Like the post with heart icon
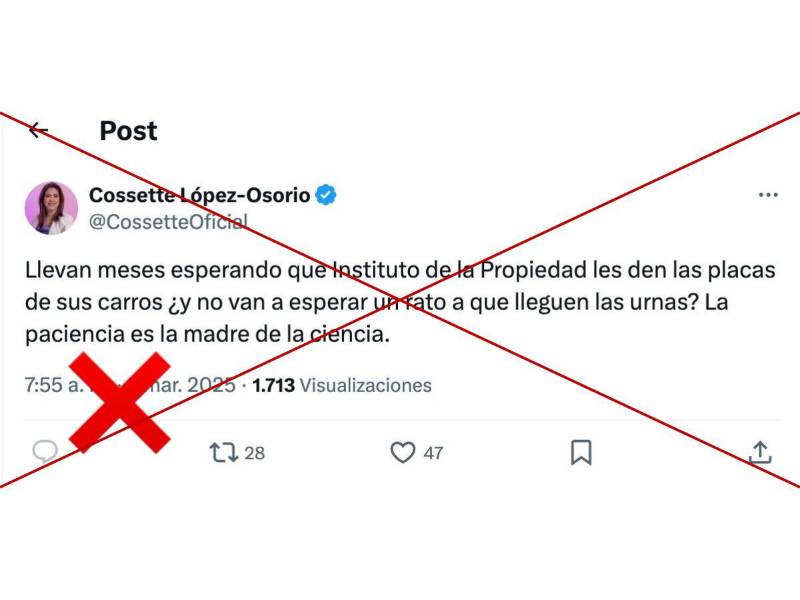The image size is (800, 600). (x=403, y=453)
